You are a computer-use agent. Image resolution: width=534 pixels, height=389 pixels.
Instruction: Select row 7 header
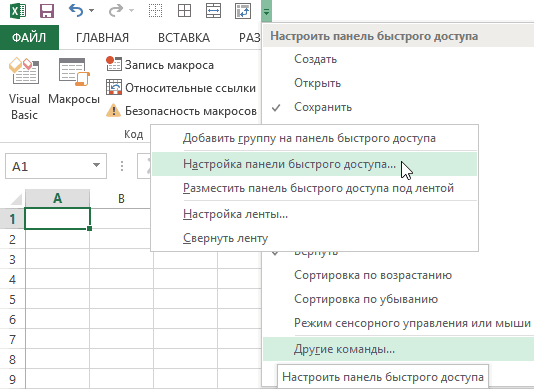coord(12,339)
